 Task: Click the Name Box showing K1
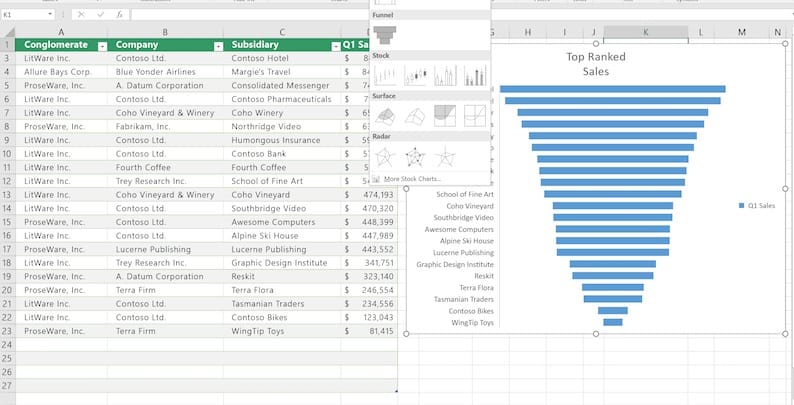pos(24,15)
